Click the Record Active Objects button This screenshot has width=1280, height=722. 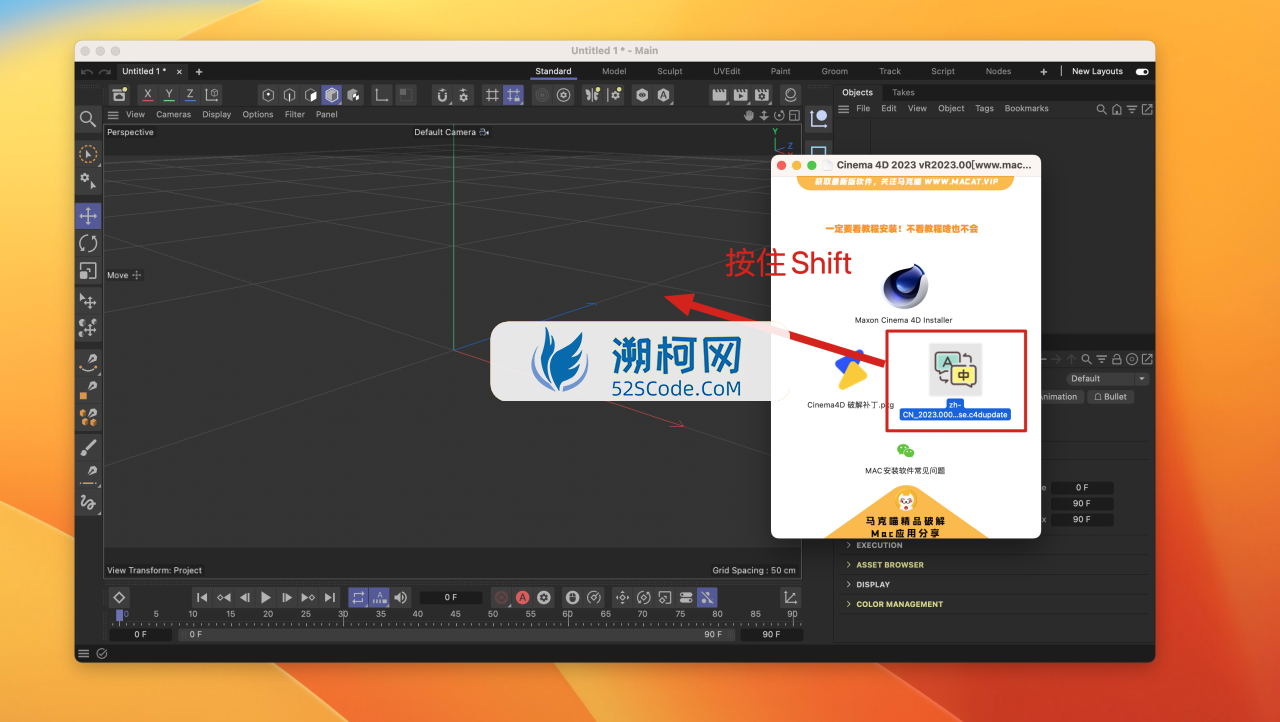click(502, 597)
